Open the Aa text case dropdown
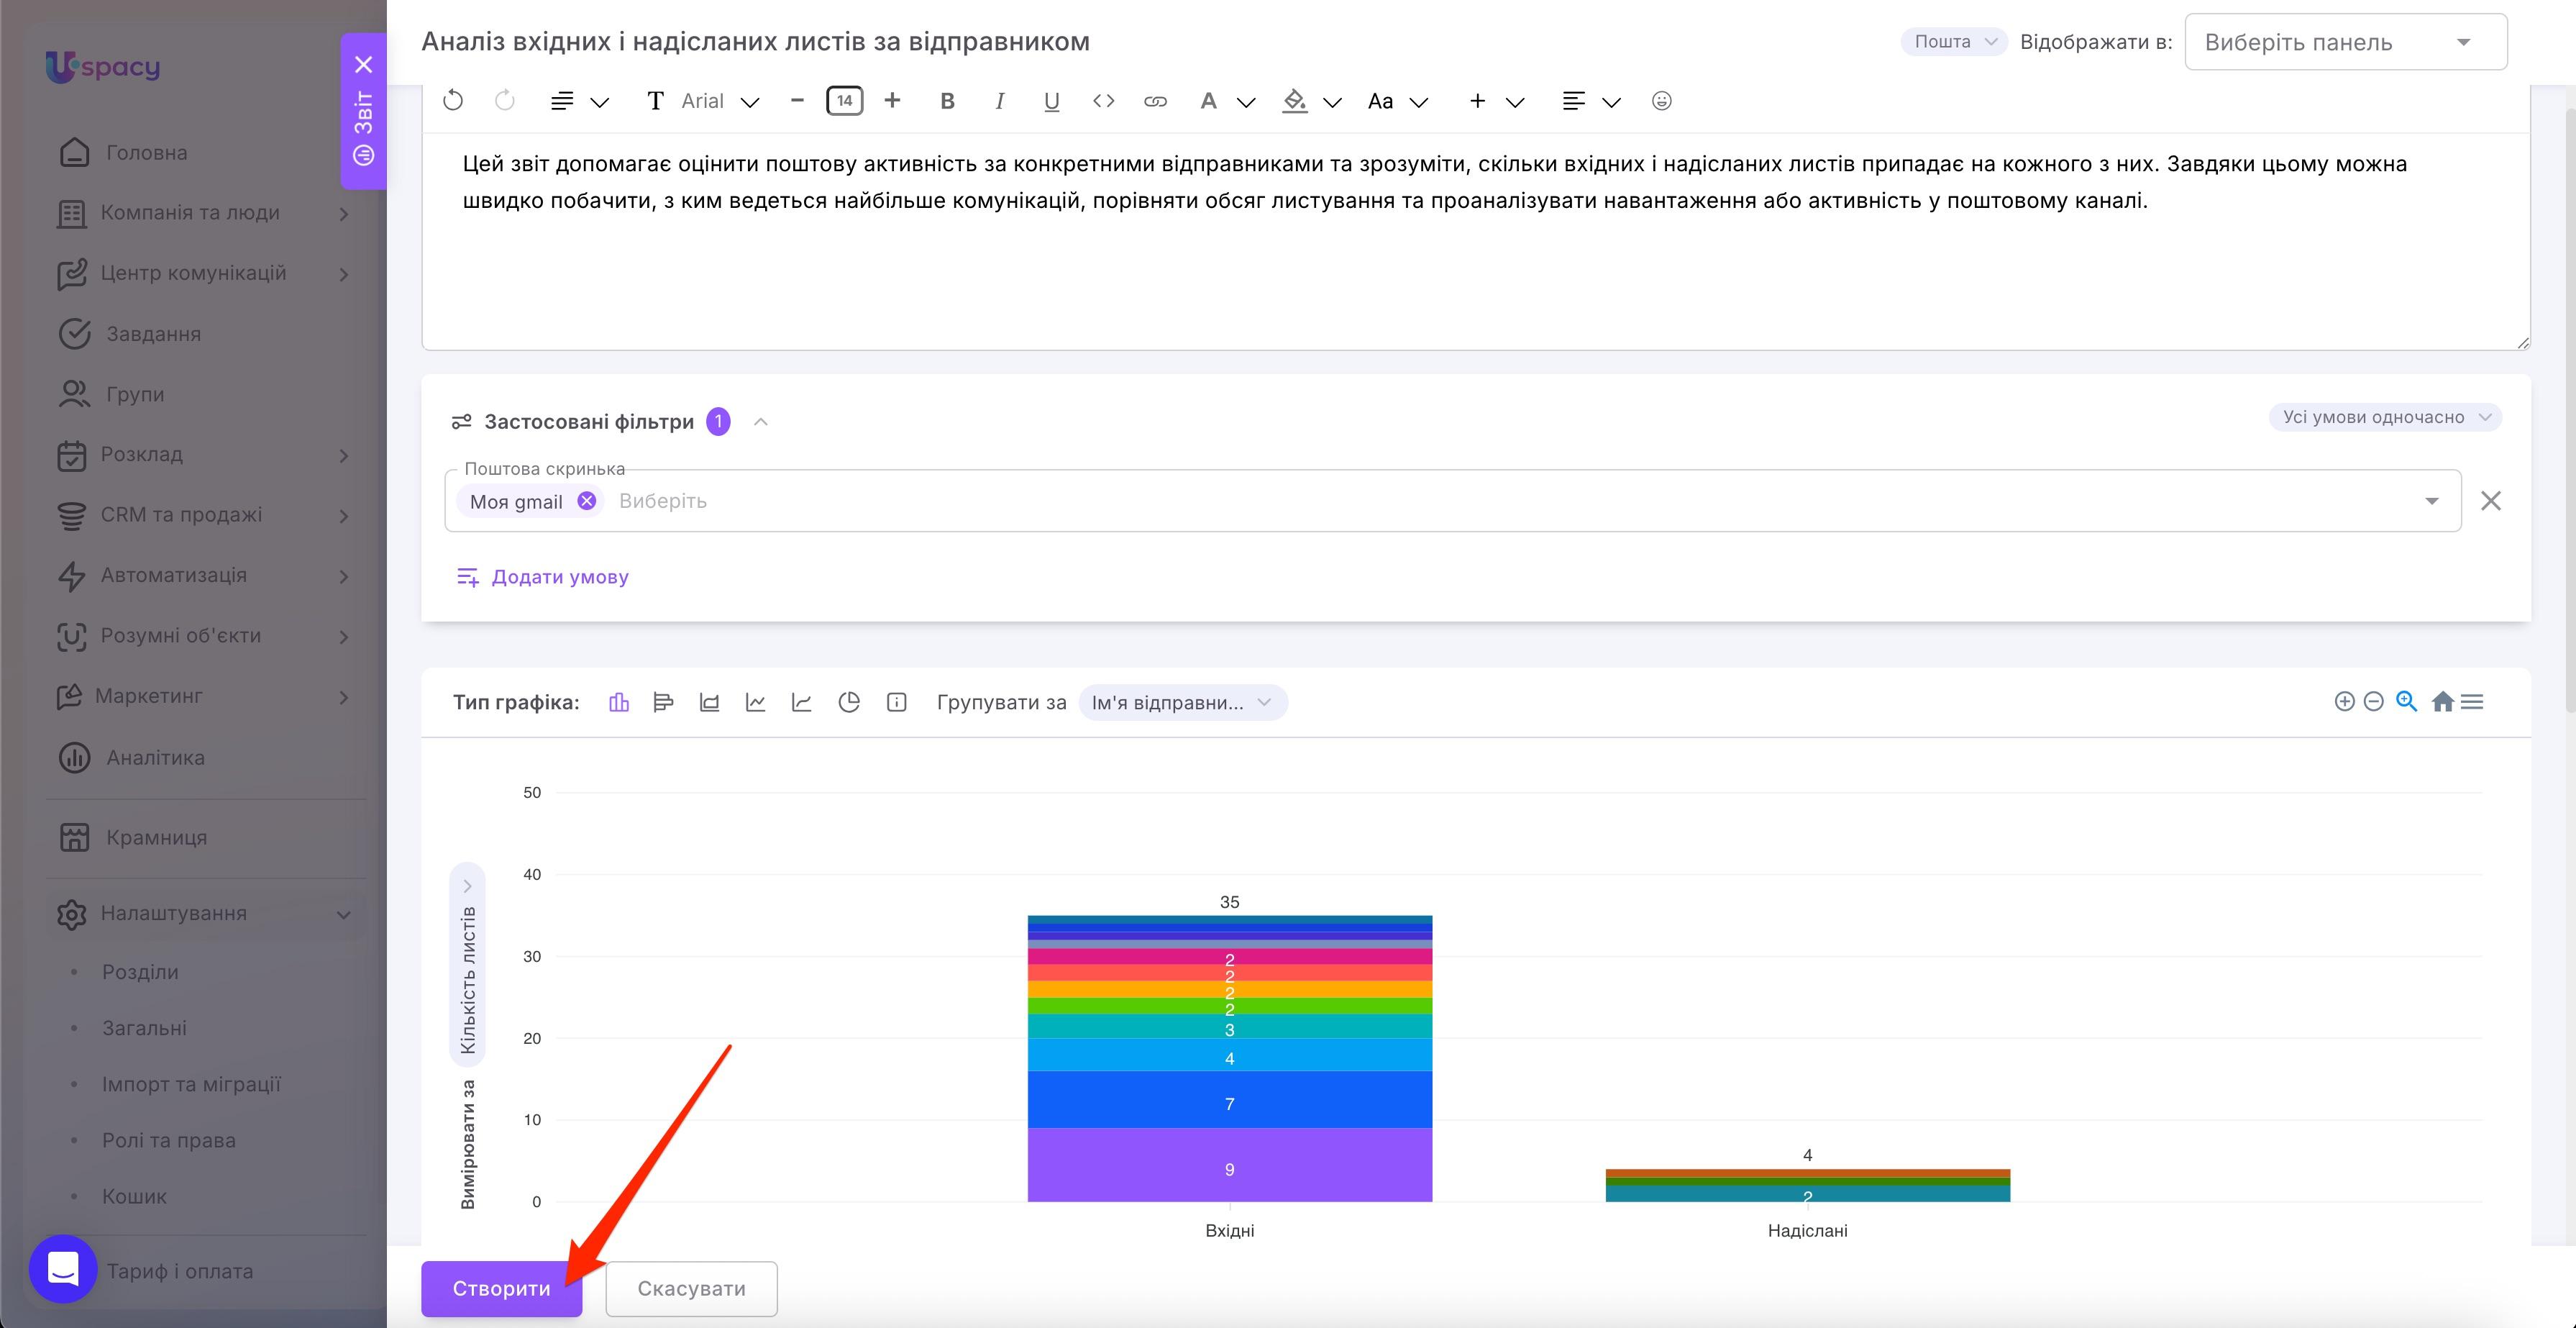2576x1328 pixels. point(1398,101)
